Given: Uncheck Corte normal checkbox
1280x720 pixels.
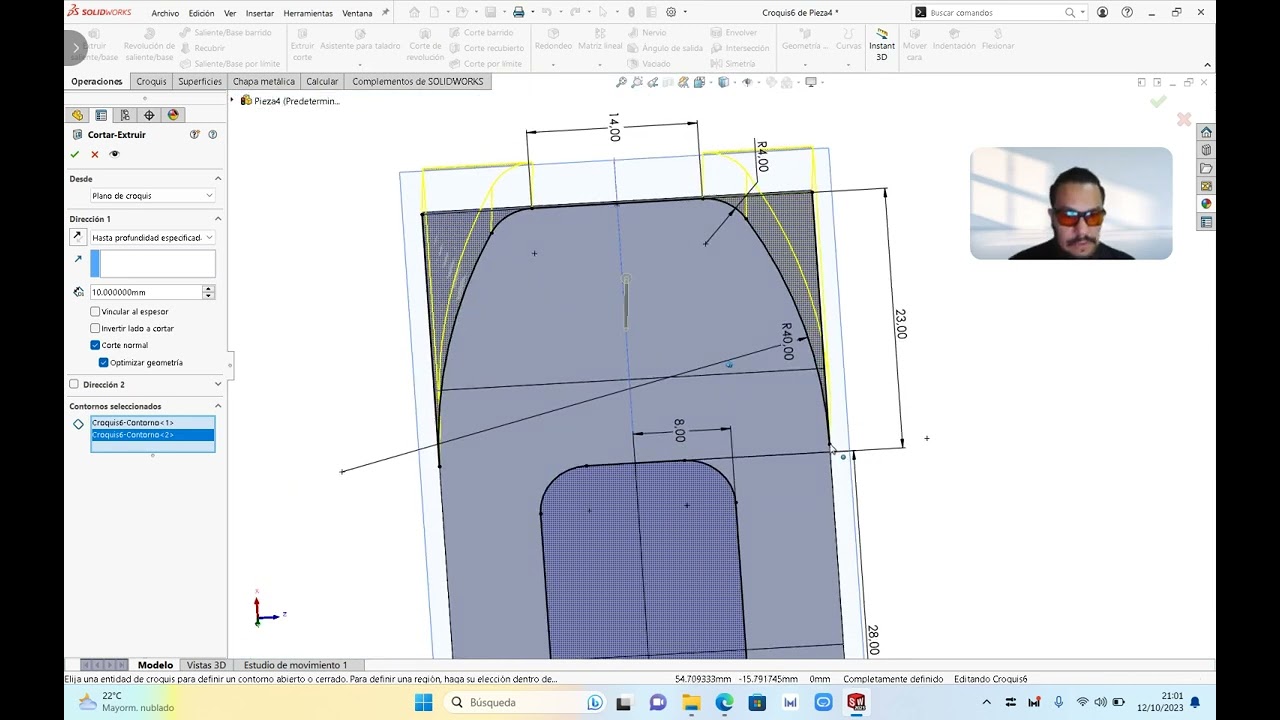Looking at the screenshot, I should point(95,345).
